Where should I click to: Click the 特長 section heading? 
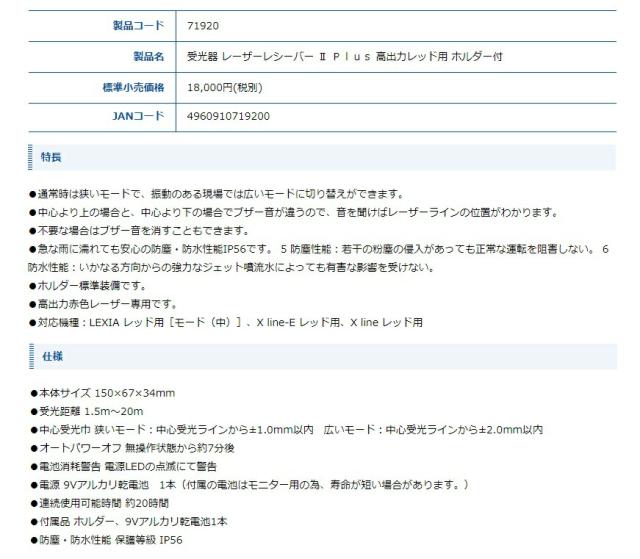pyautogui.click(x=51, y=157)
